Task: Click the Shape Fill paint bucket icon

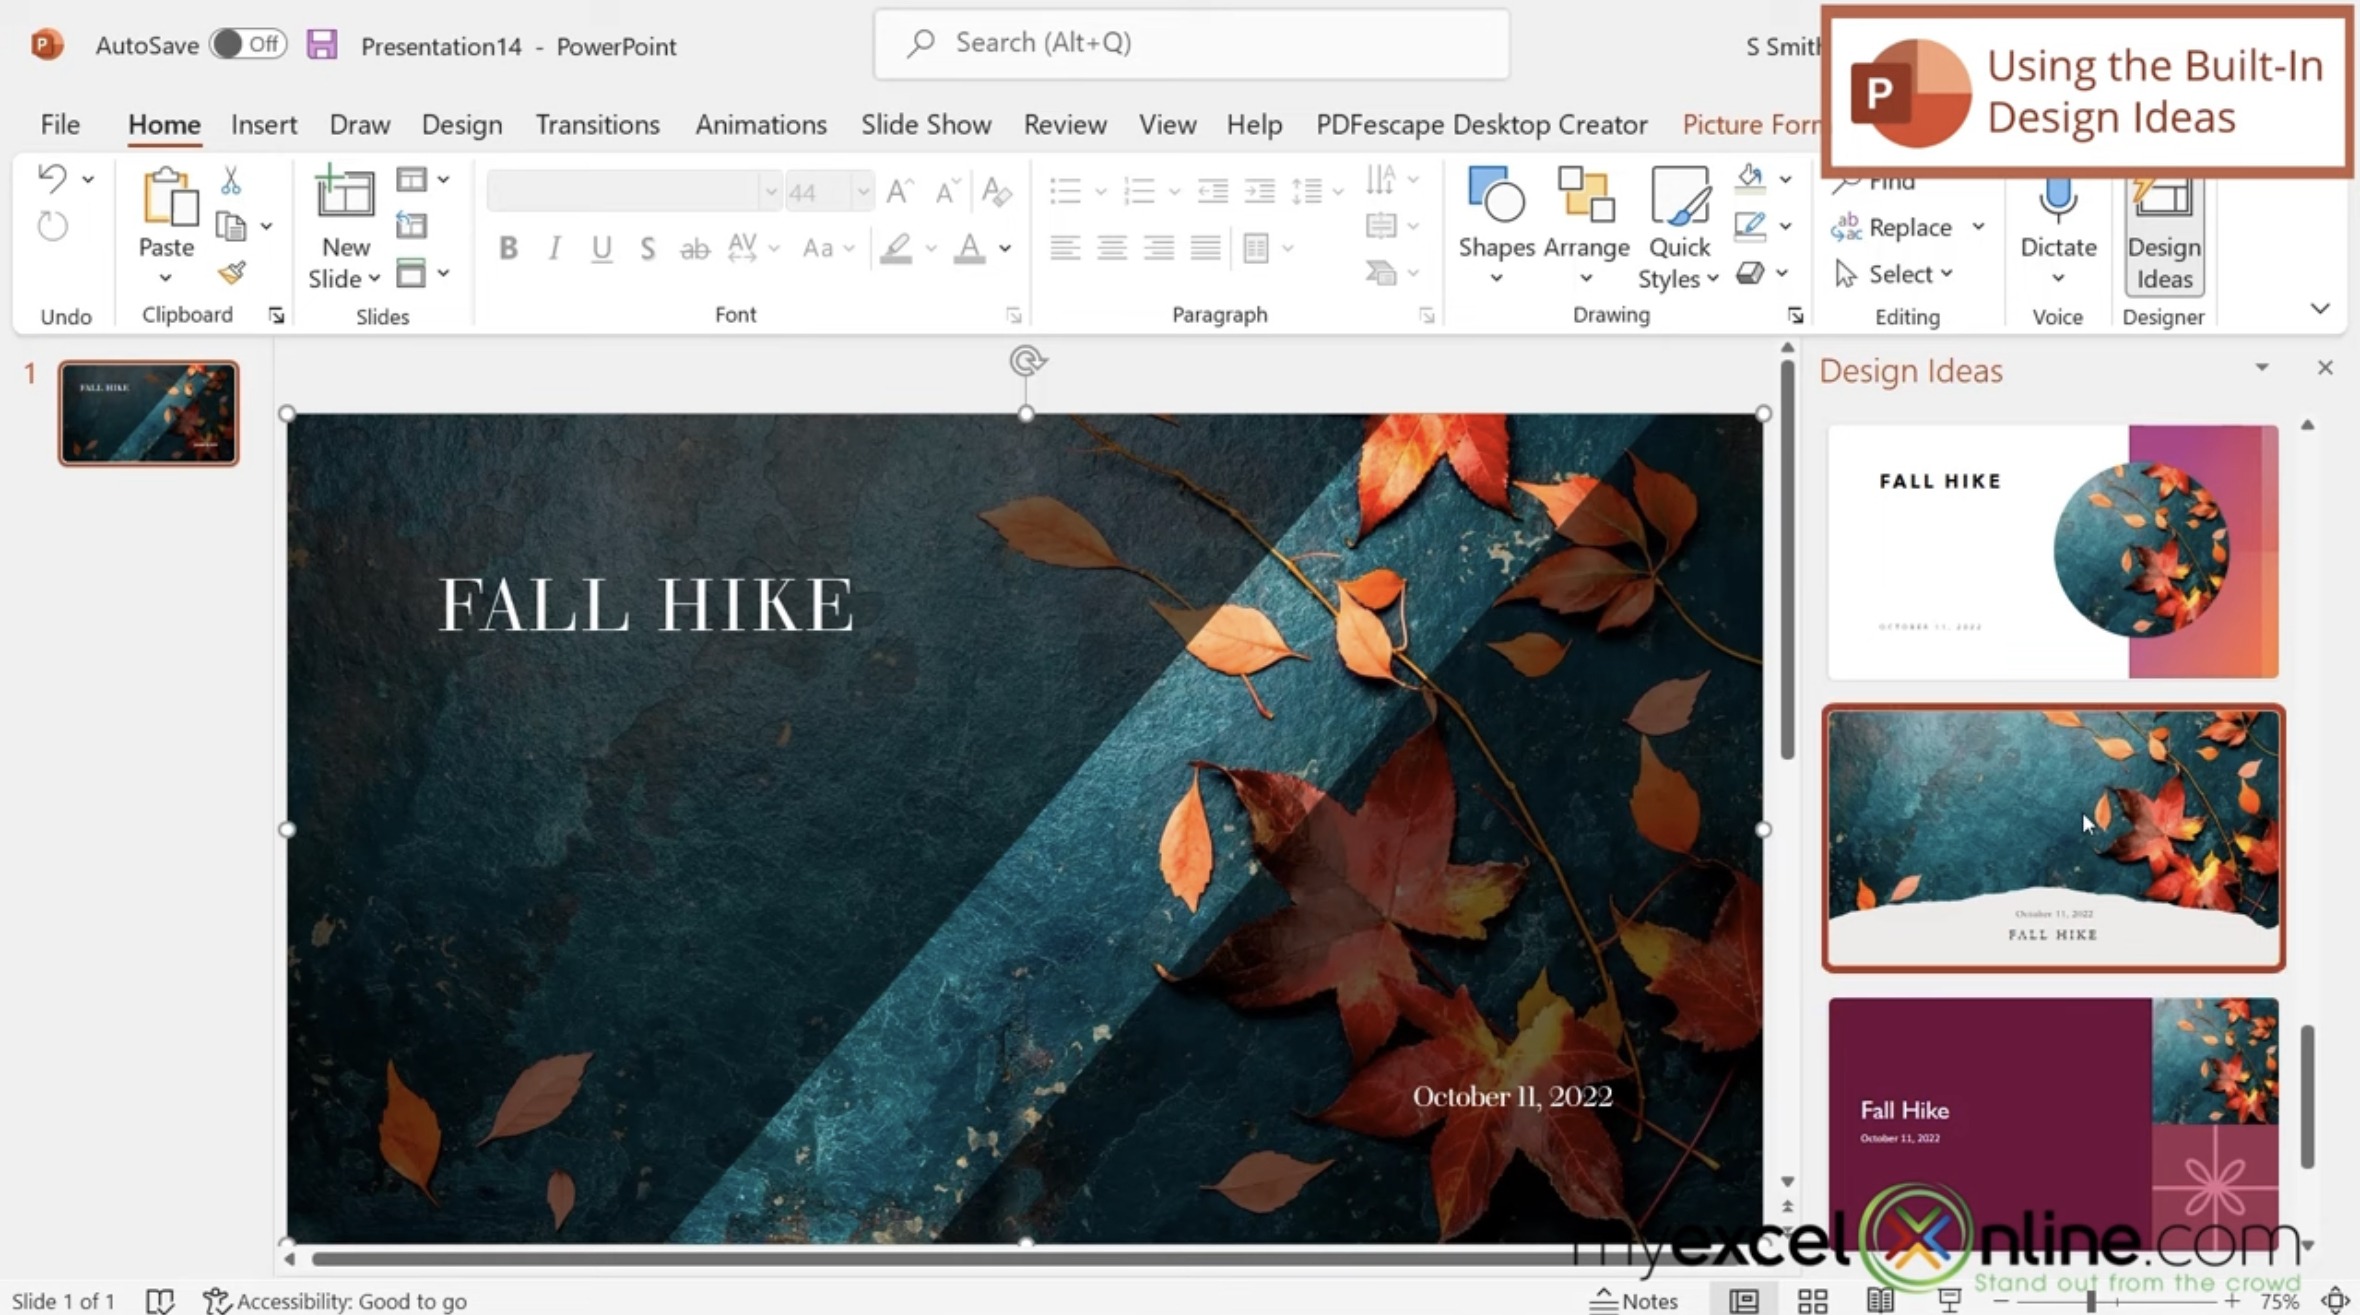Action: pos(1750,178)
